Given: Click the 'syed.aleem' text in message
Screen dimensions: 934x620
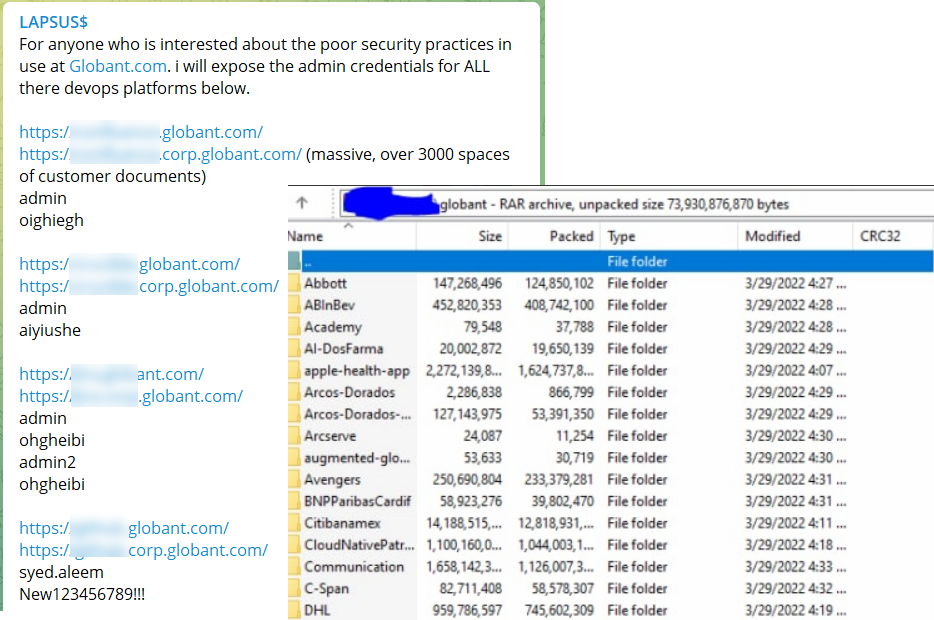Looking at the screenshot, I should 61,572.
